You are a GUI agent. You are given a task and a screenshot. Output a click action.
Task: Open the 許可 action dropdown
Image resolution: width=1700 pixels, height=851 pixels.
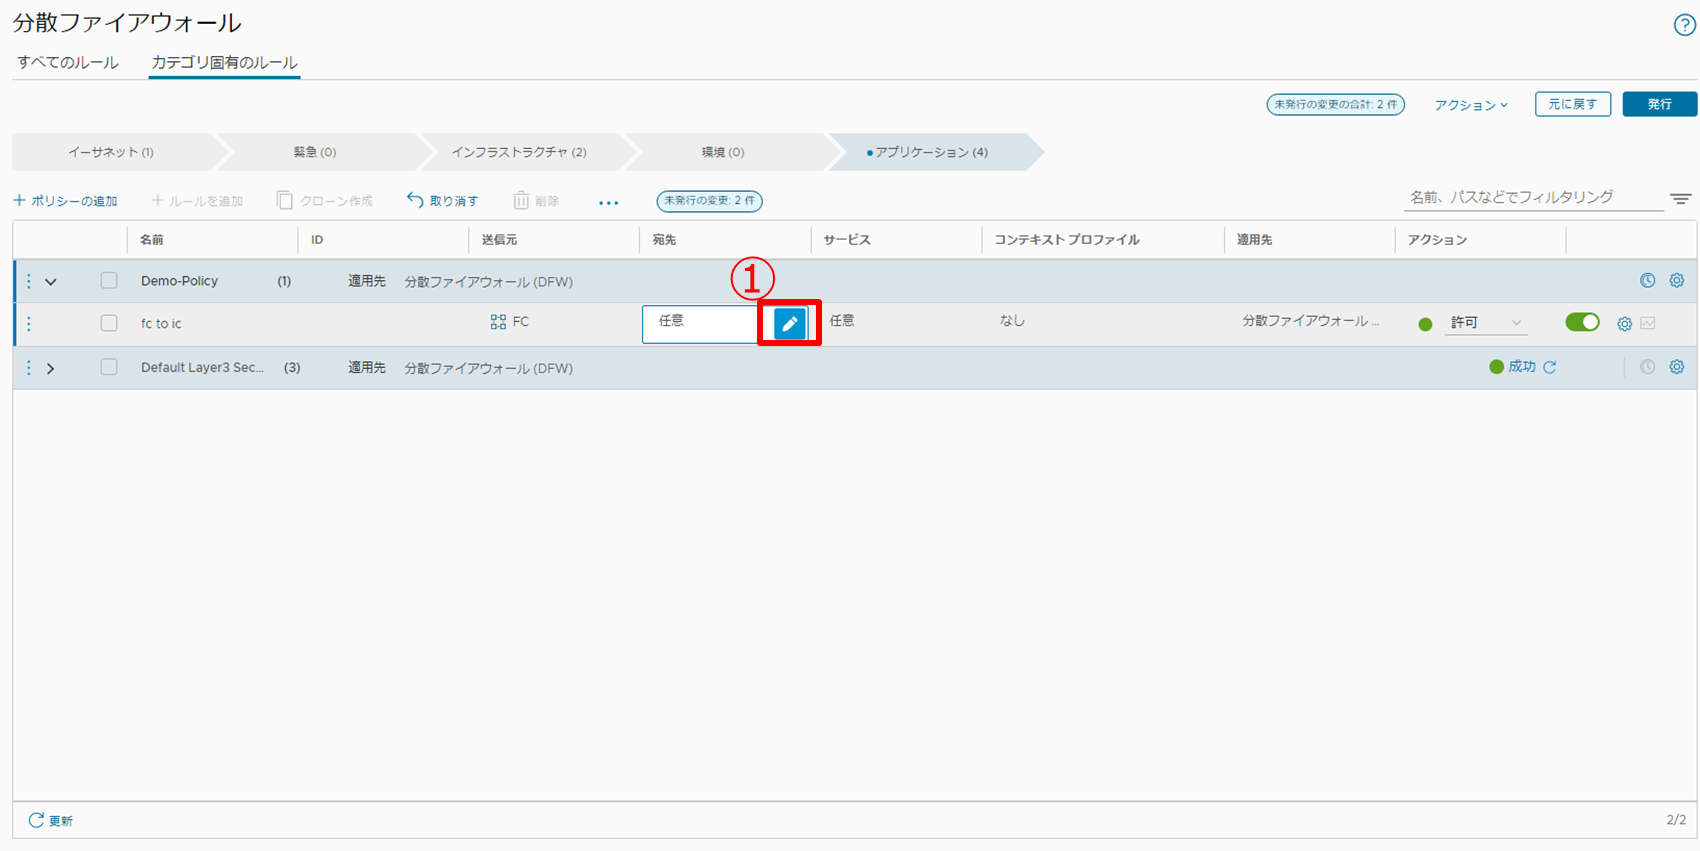click(1485, 323)
